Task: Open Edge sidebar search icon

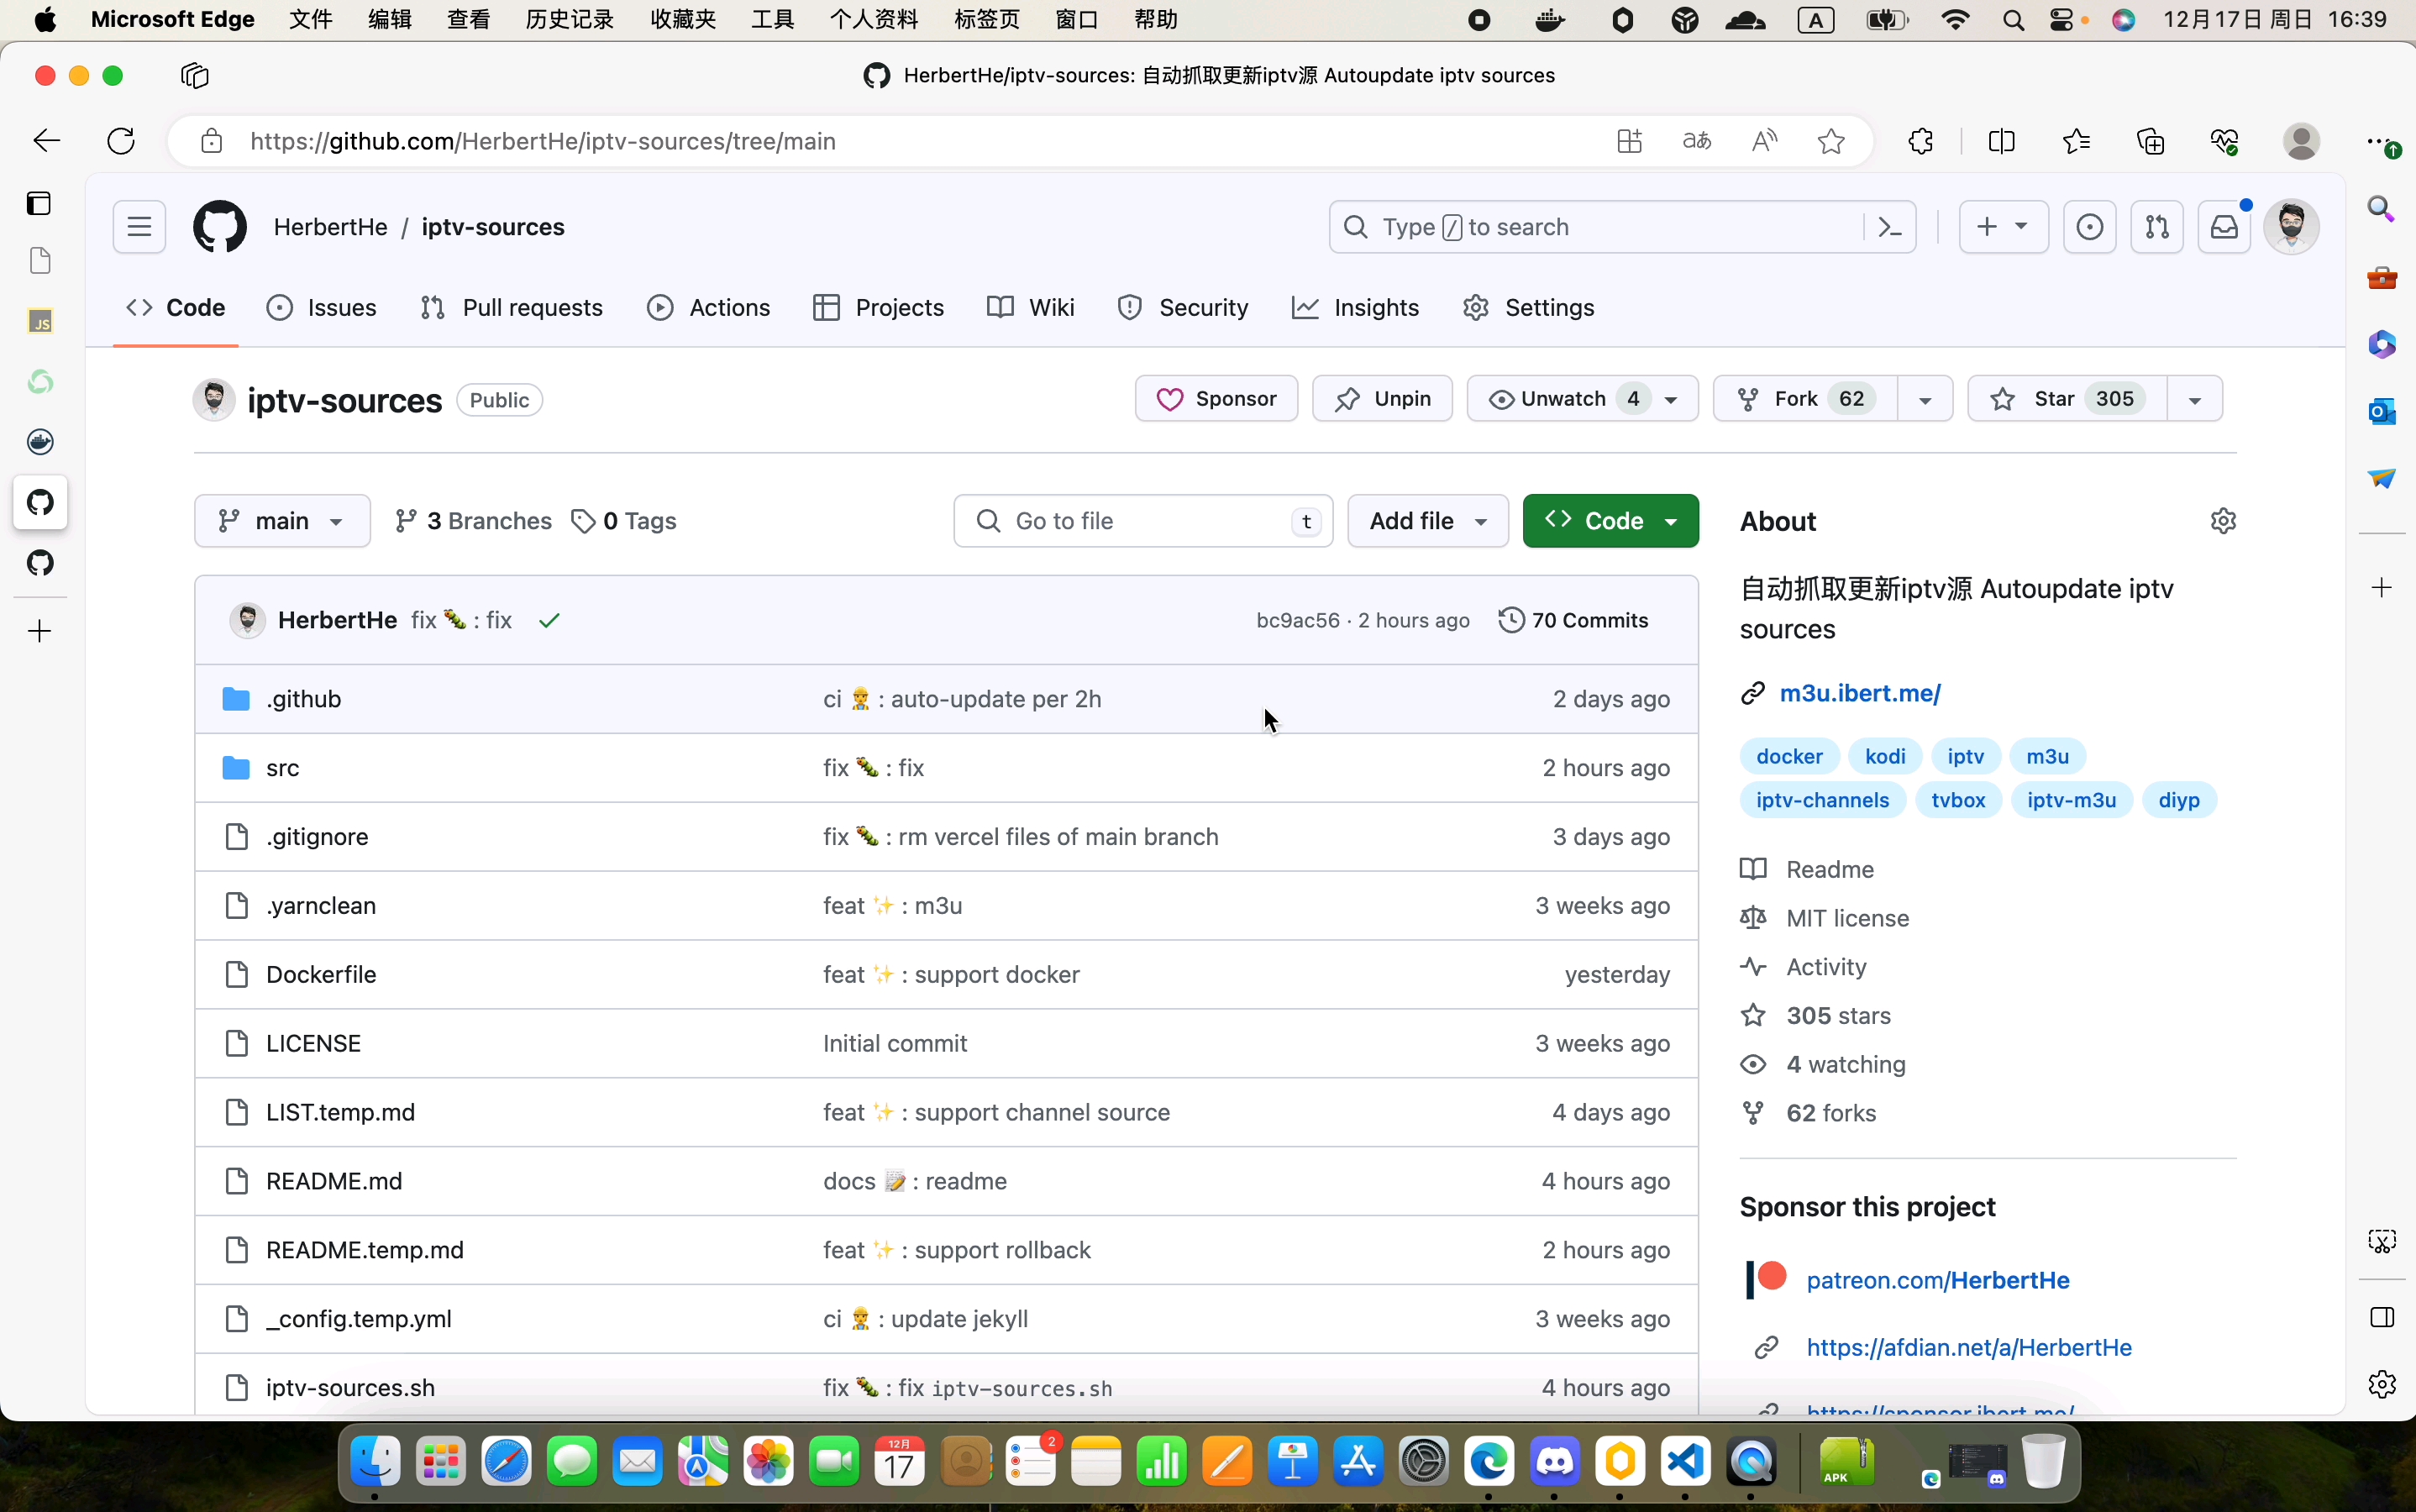Action: tap(2382, 209)
